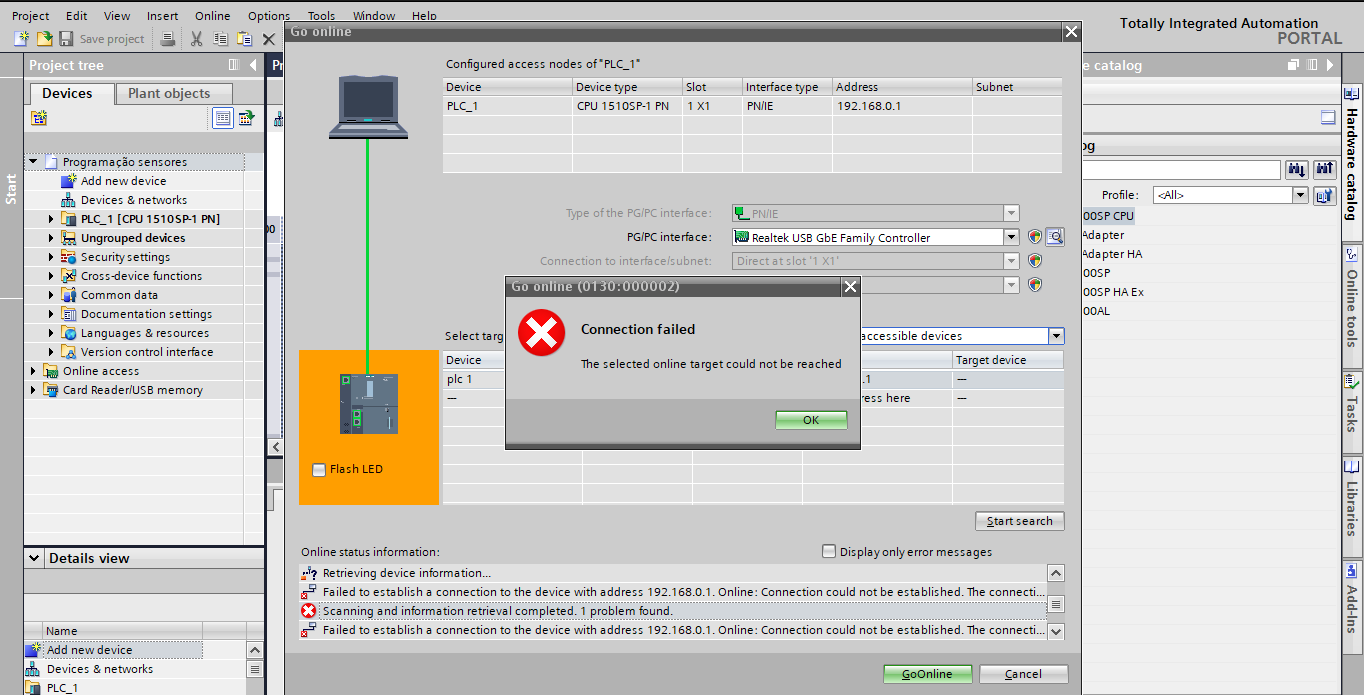Click the shield icon beside Connection to interface/subnet
Screen dimensions: 1364x695
pos(1035,261)
